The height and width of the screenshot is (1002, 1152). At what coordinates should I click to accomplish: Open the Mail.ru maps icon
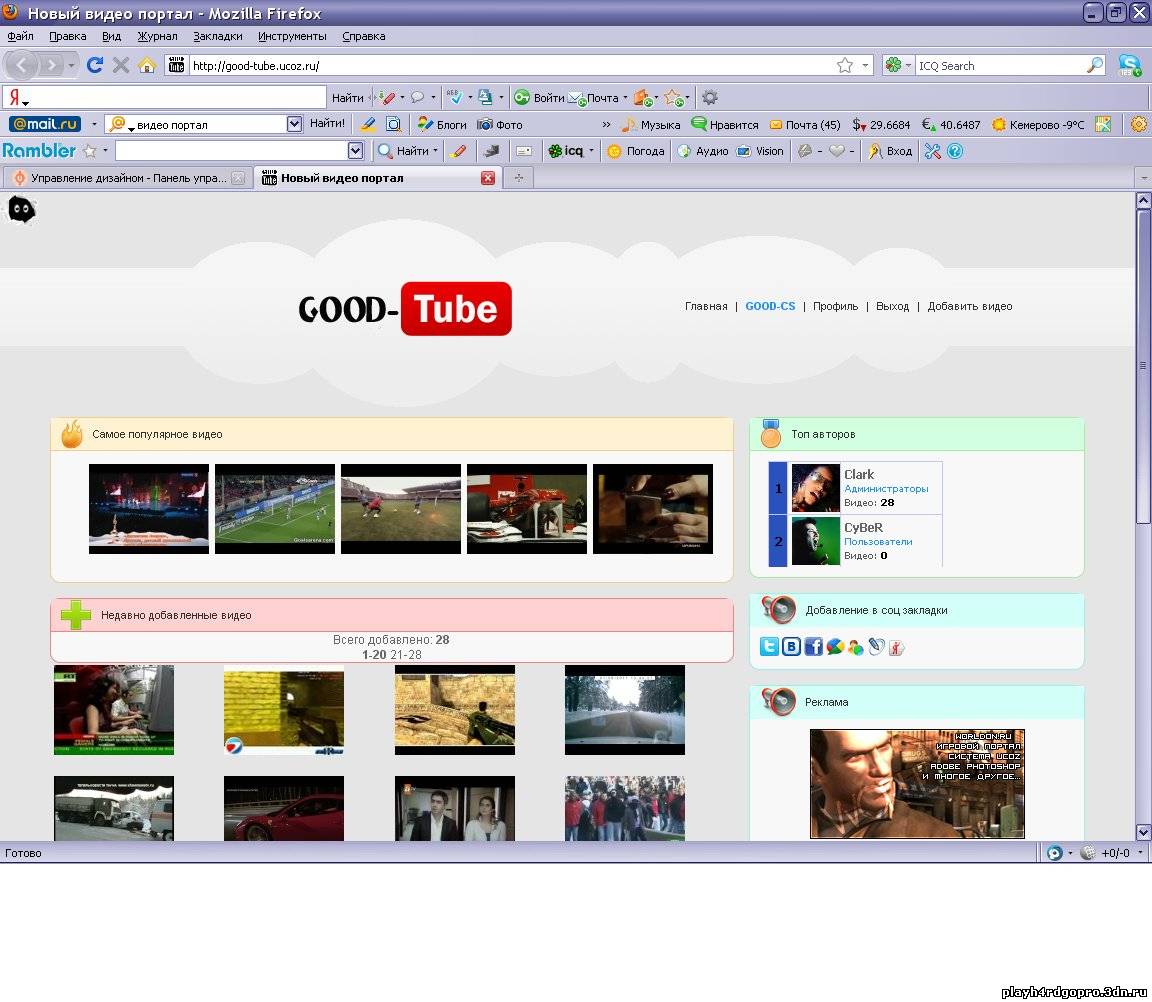click(x=1103, y=124)
